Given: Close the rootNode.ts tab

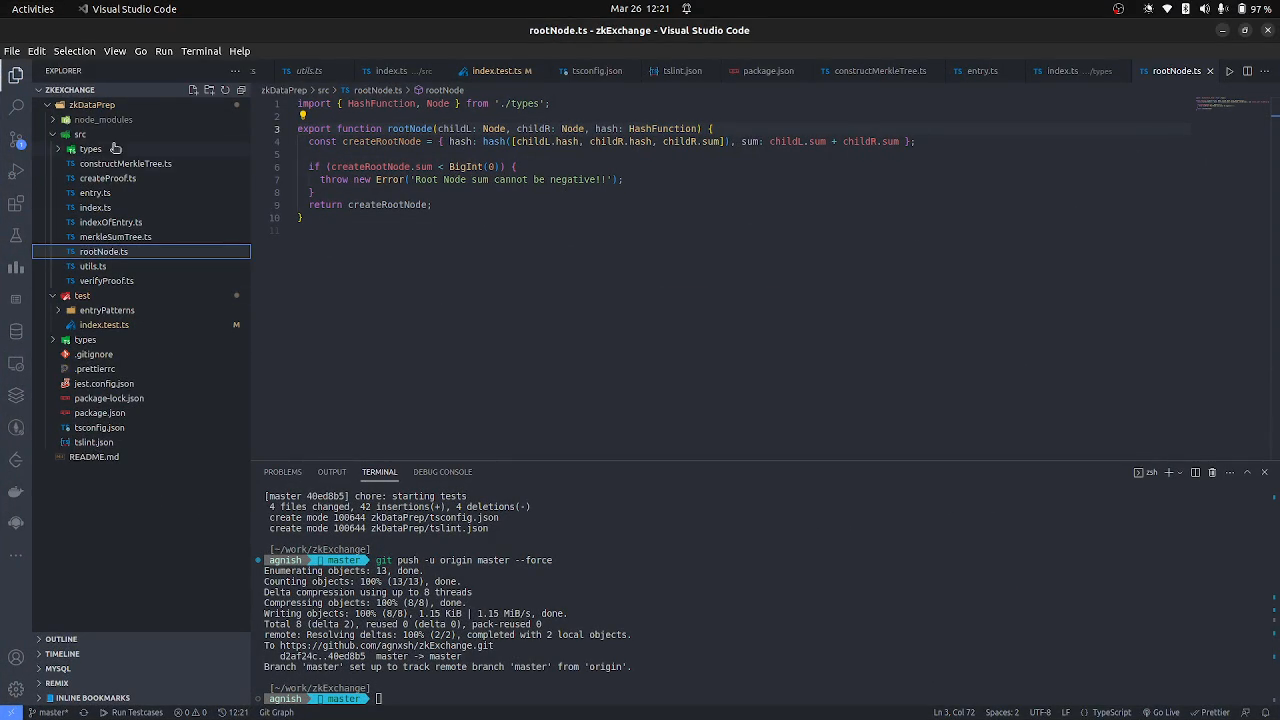Looking at the screenshot, I should [x=1210, y=71].
